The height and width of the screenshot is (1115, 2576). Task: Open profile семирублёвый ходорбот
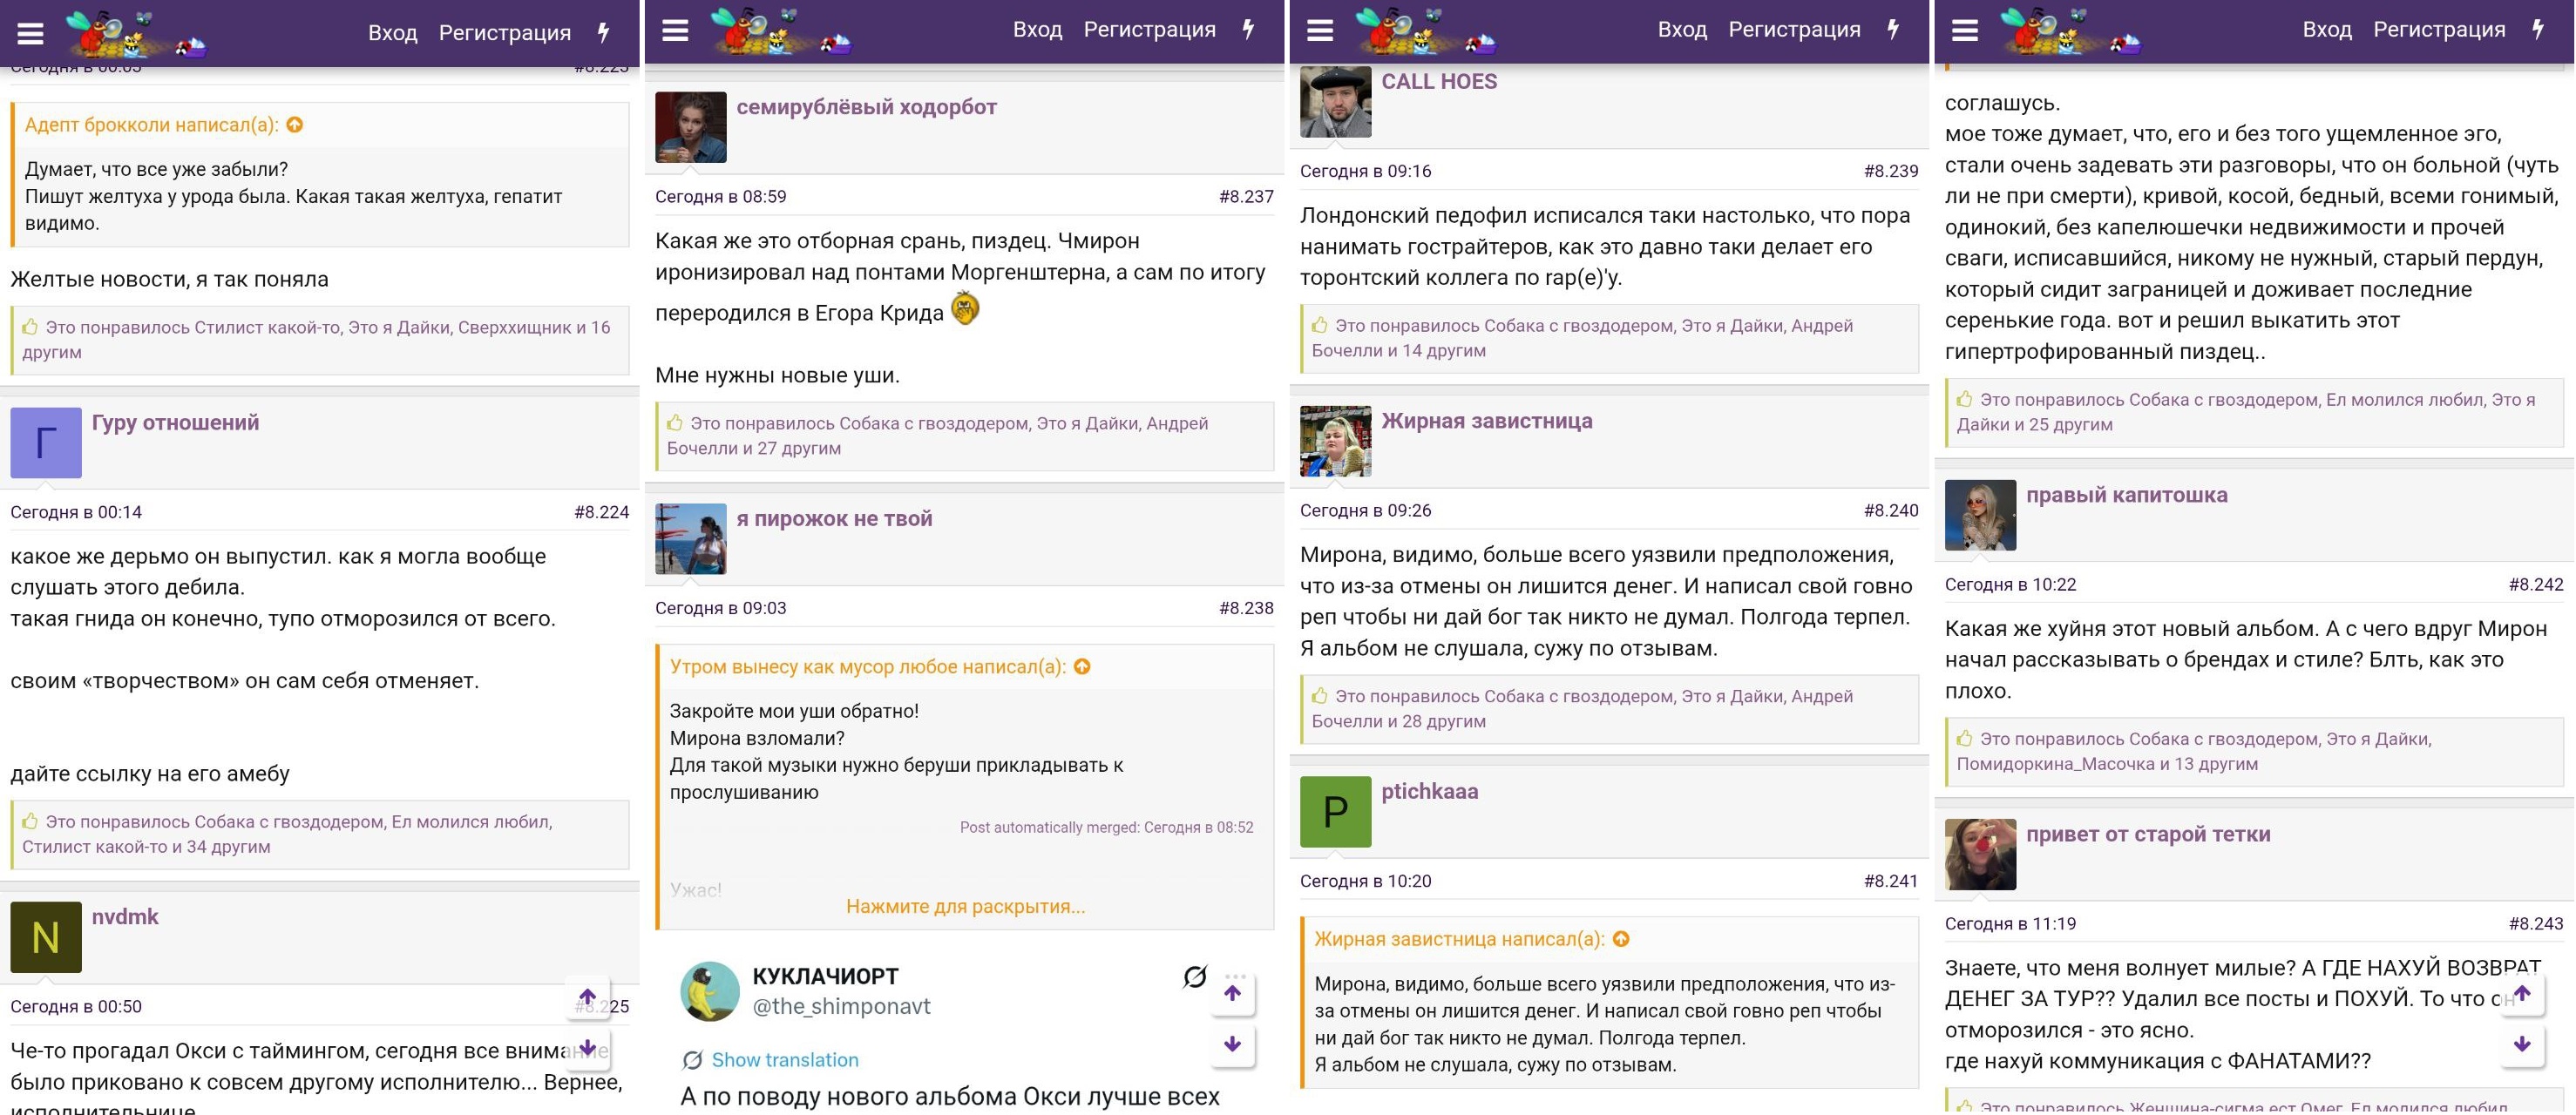pos(866,107)
